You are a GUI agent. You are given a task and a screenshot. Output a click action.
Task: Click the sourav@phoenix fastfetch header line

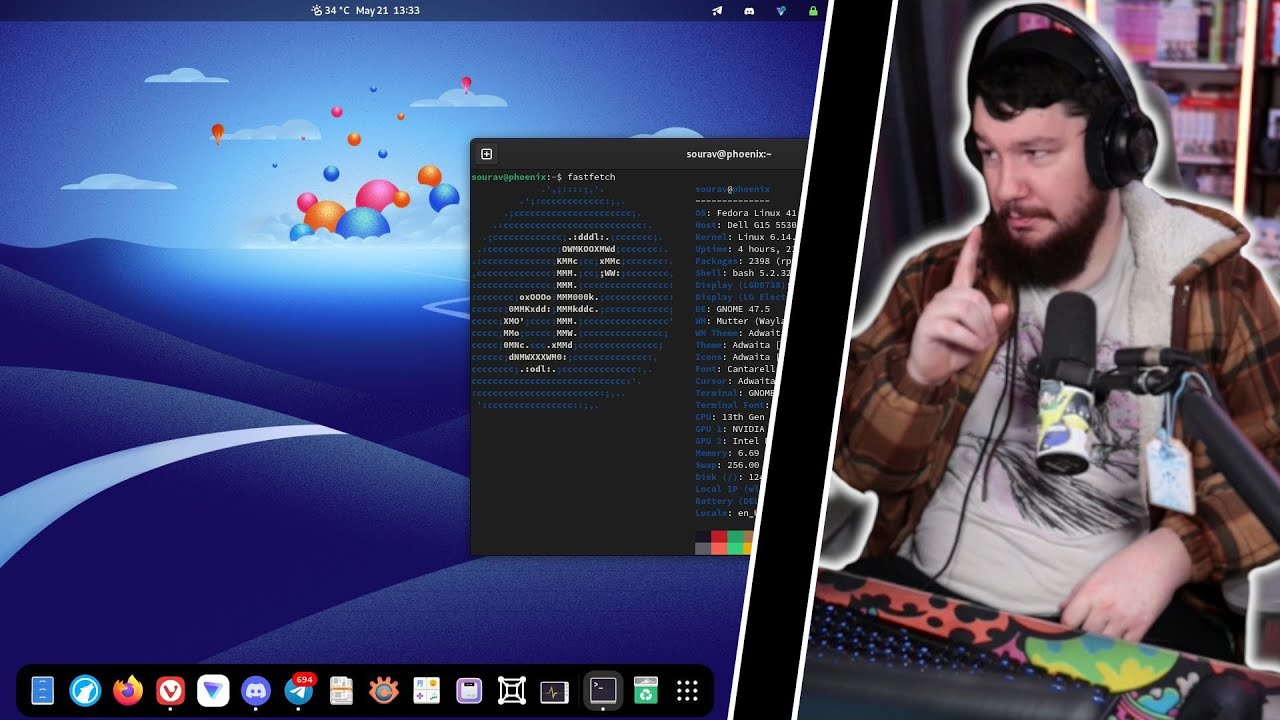[733, 189]
